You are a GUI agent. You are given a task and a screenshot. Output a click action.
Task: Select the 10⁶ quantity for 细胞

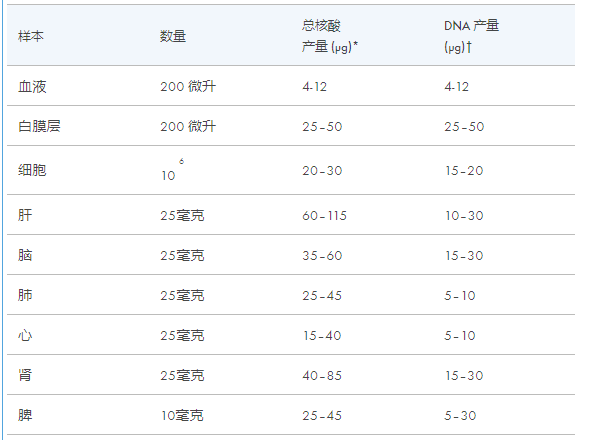[x=172, y=170]
